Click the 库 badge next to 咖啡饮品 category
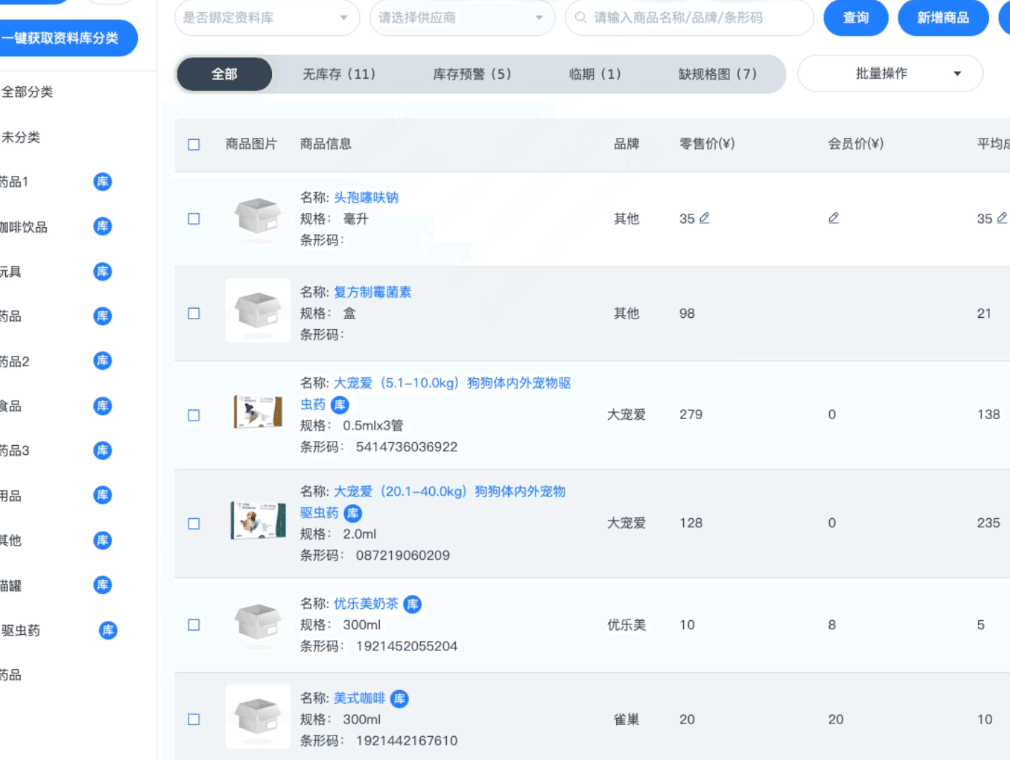This screenshot has height=760, width=1010. [x=102, y=227]
